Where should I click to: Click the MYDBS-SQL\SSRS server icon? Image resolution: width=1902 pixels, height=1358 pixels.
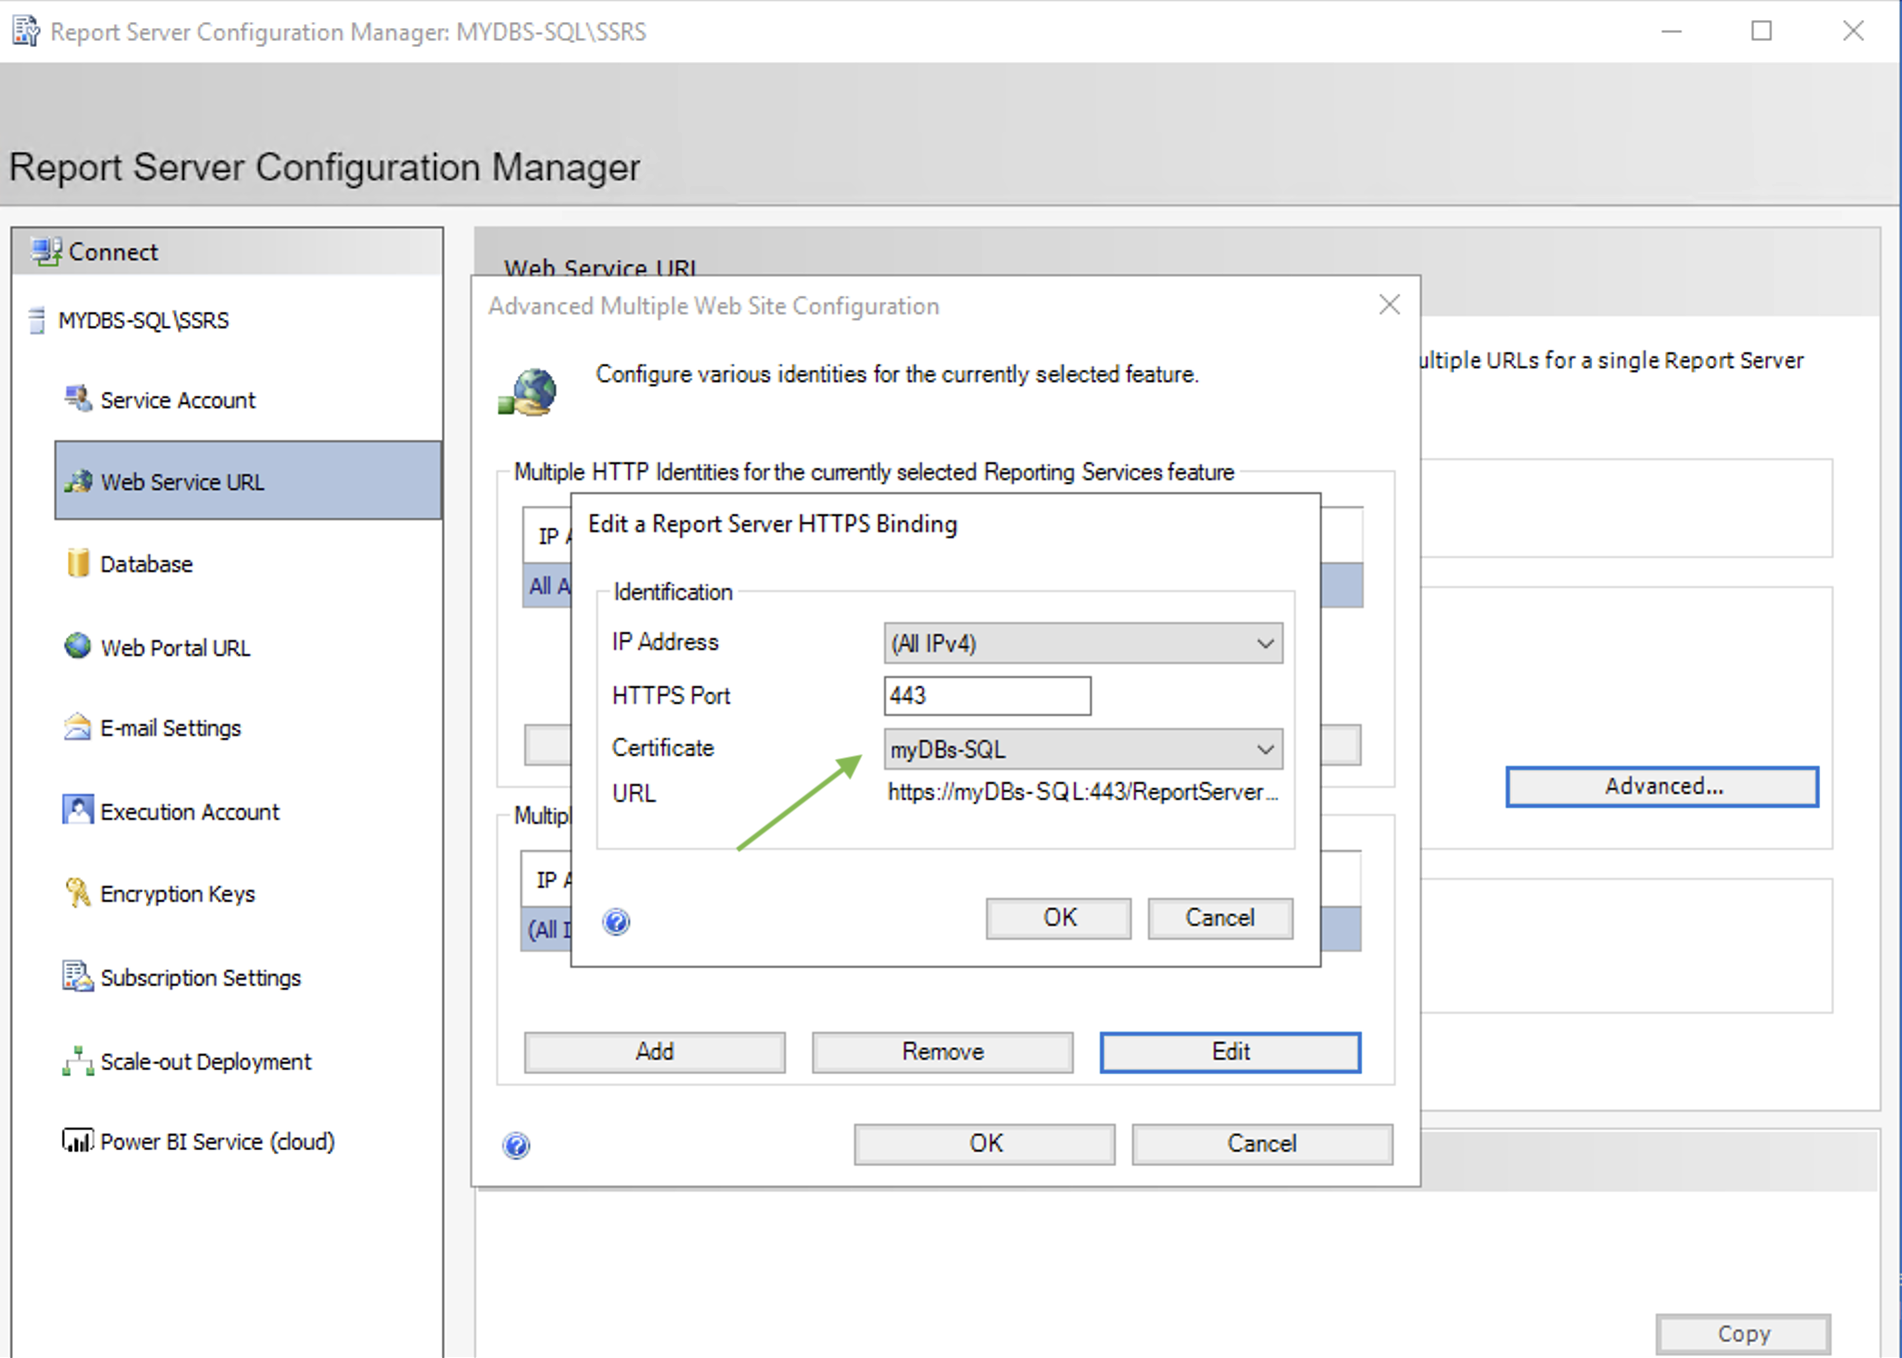click(37, 320)
